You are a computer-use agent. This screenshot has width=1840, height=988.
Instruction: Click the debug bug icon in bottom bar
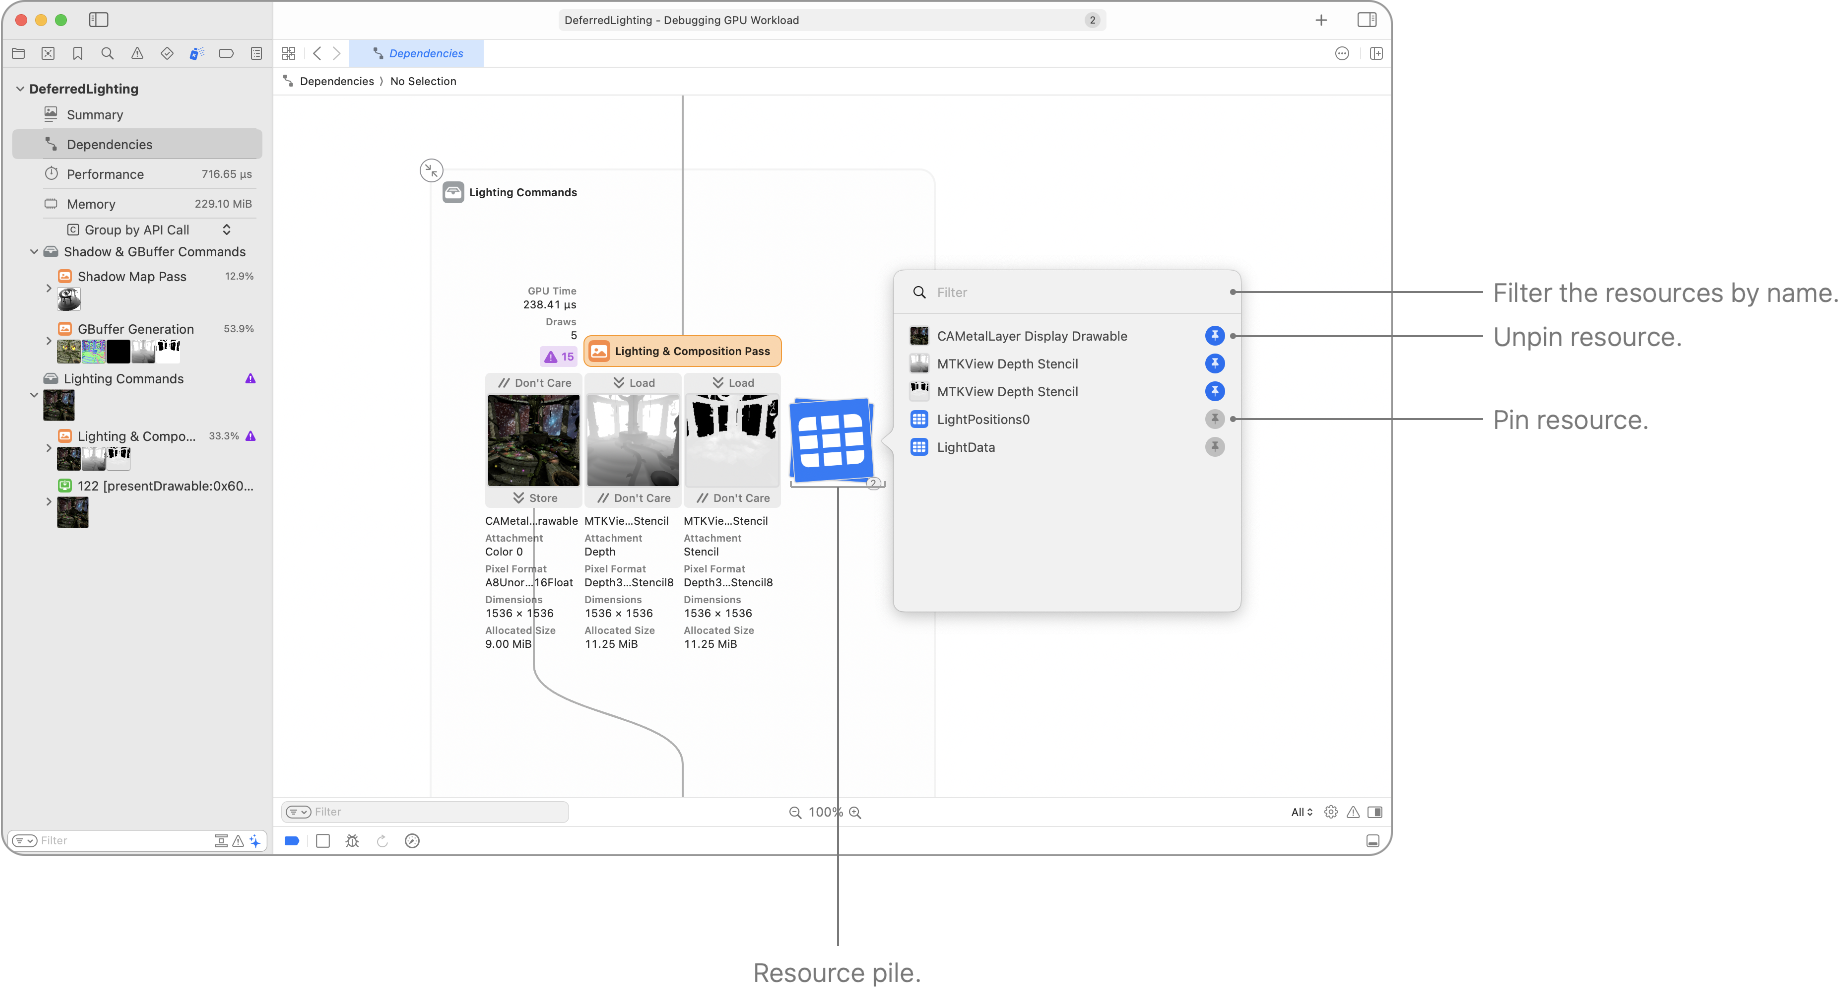tap(352, 841)
